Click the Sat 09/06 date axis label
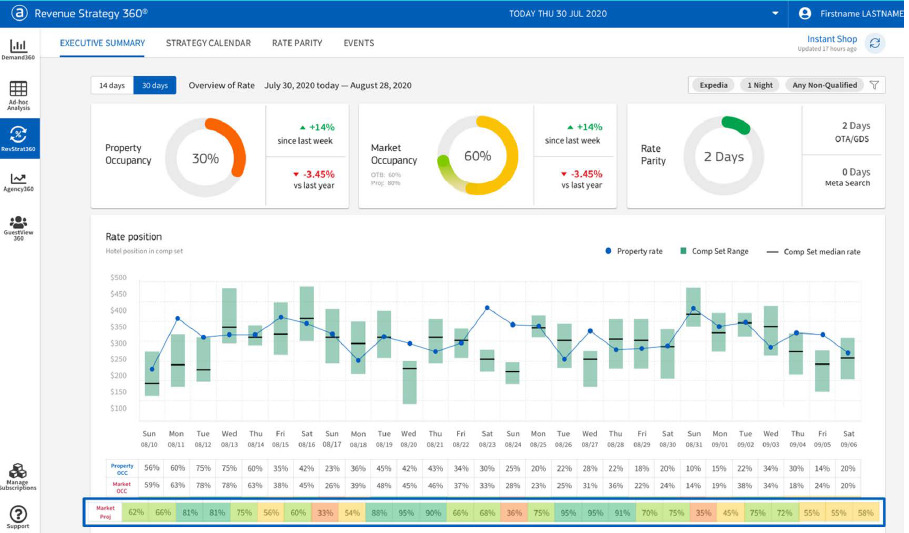 pyautogui.click(x=849, y=438)
